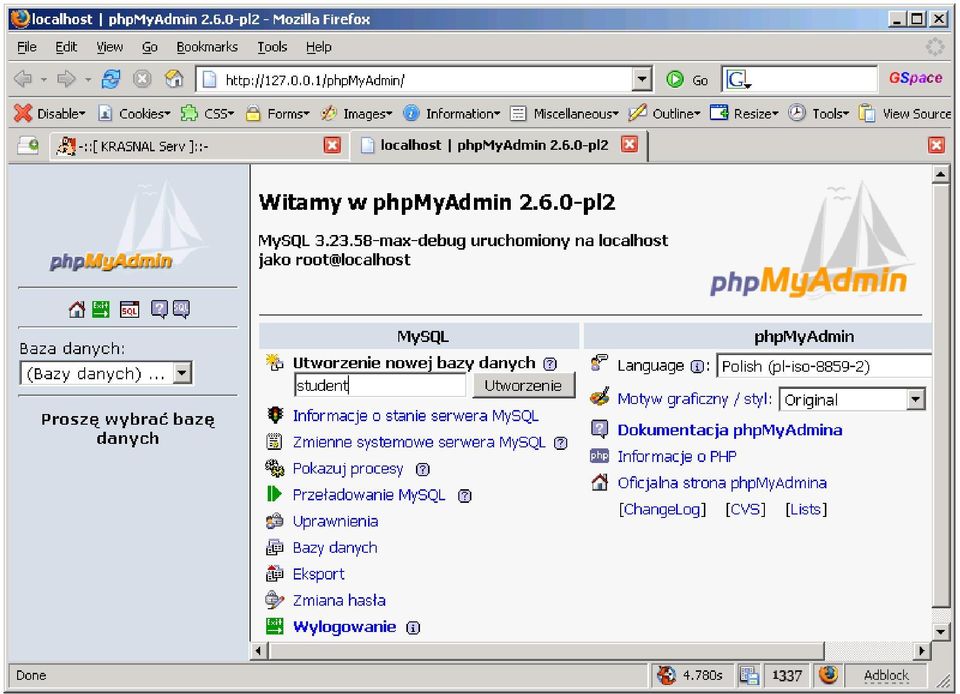Click the Utworzenie button to create database

(523, 386)
